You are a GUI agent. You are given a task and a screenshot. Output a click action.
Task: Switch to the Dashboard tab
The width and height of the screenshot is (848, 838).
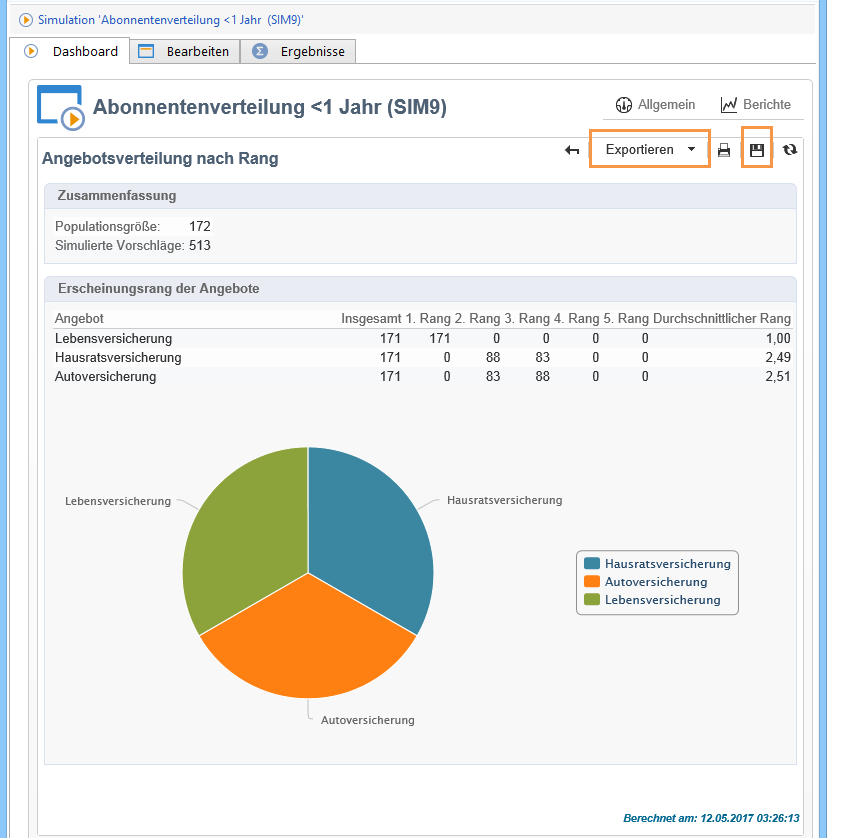tap(70, 51)
